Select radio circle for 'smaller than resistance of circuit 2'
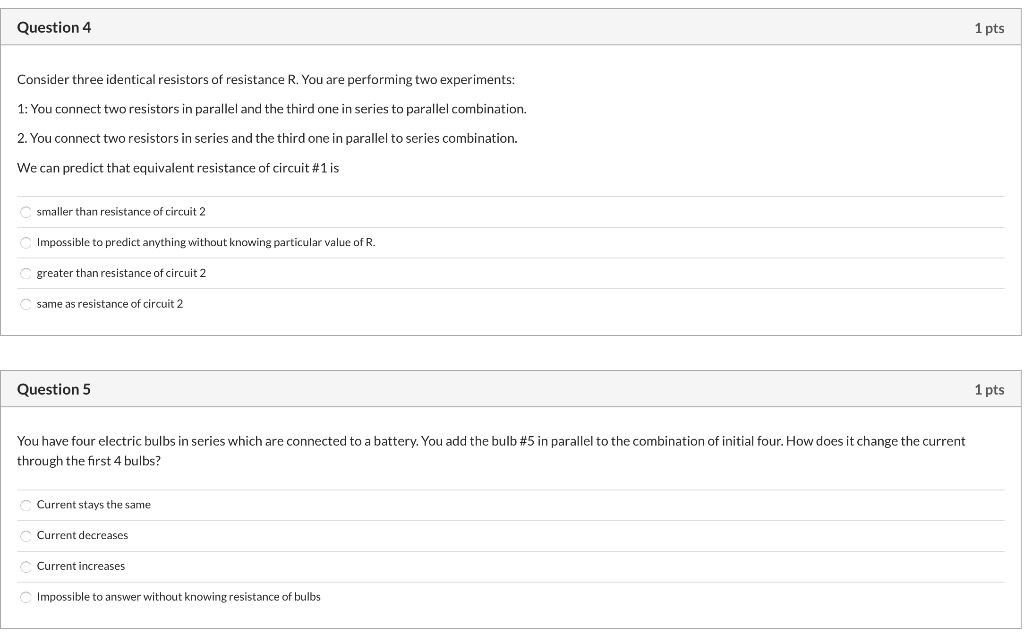 point(25,212)
